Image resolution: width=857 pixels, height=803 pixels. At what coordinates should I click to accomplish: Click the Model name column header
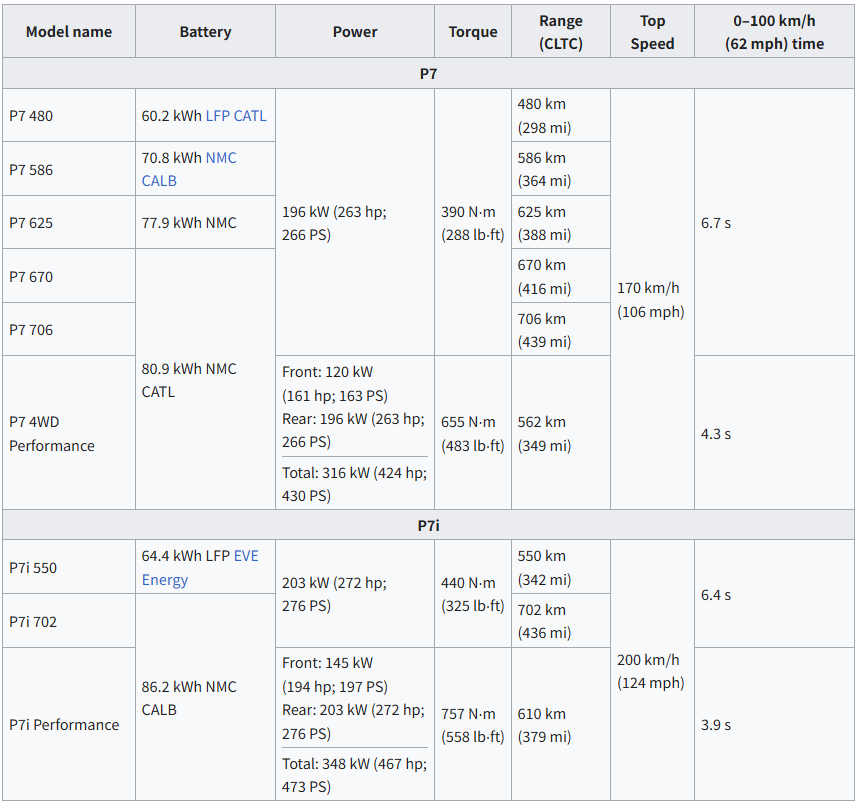point(69,32)
